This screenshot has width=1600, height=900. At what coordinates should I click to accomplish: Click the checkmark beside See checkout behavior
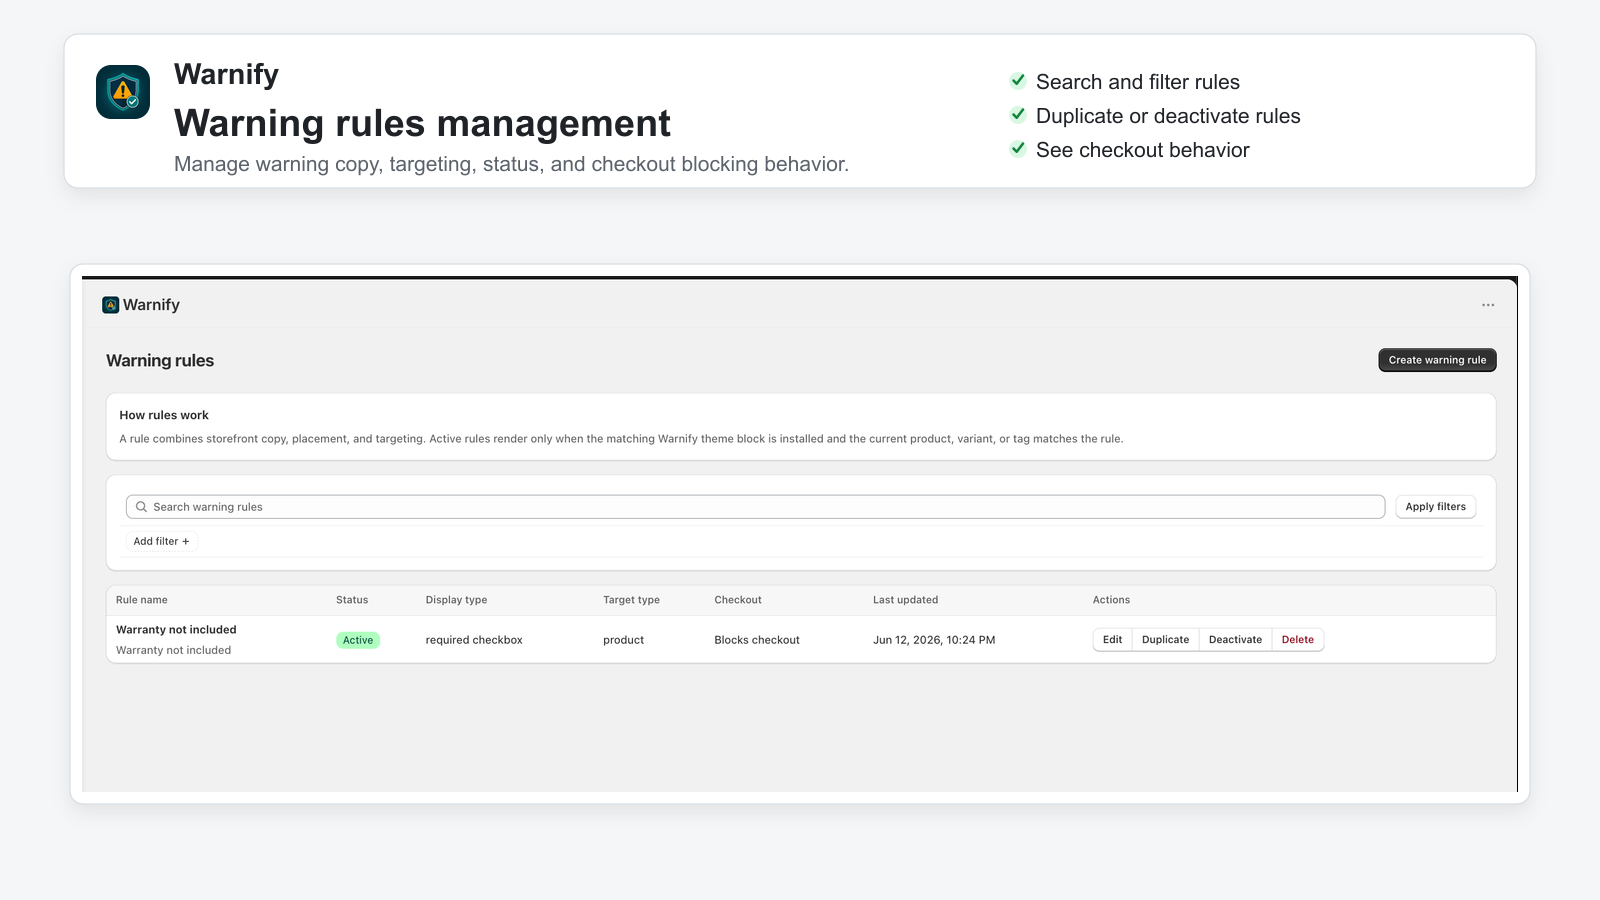[1018, 149]
